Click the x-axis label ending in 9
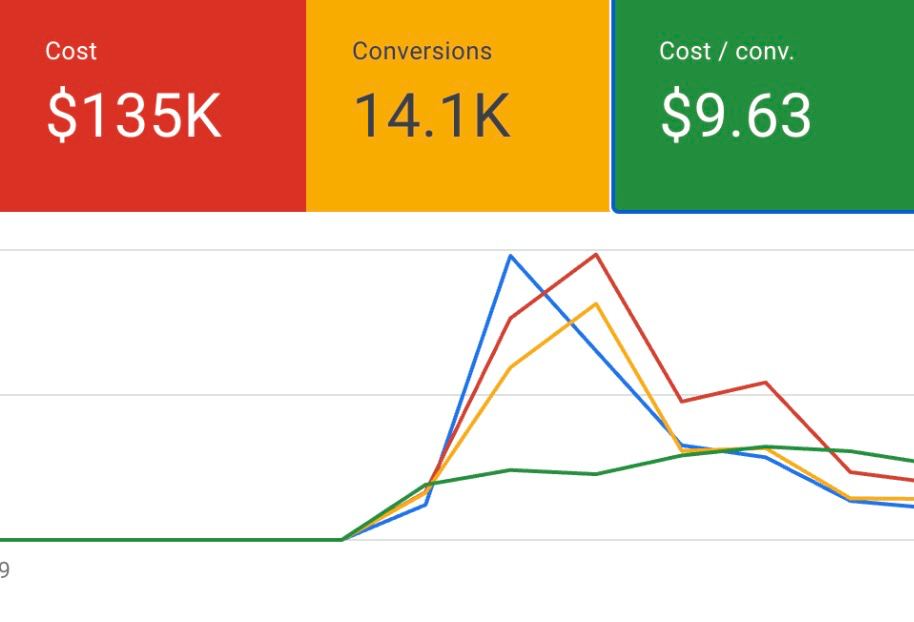The image size is (914, 622). tap(5, 571)
